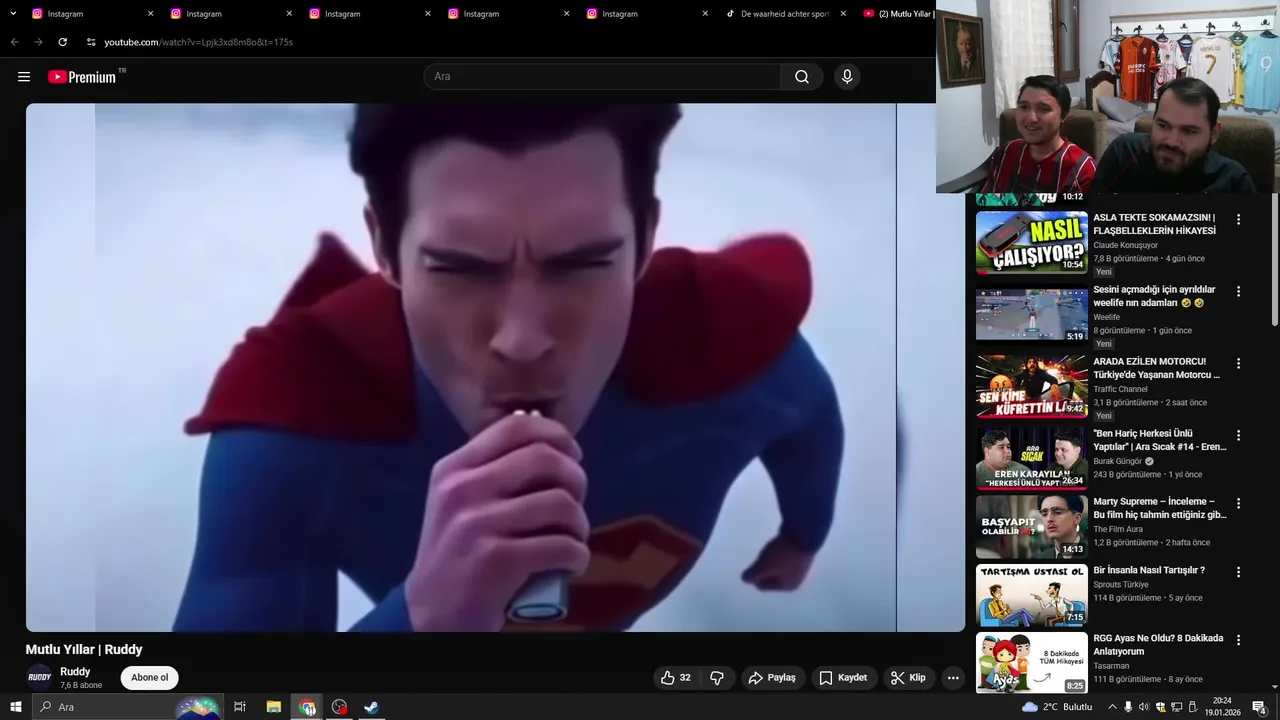Like the video with thumbs up

(675, 678)
